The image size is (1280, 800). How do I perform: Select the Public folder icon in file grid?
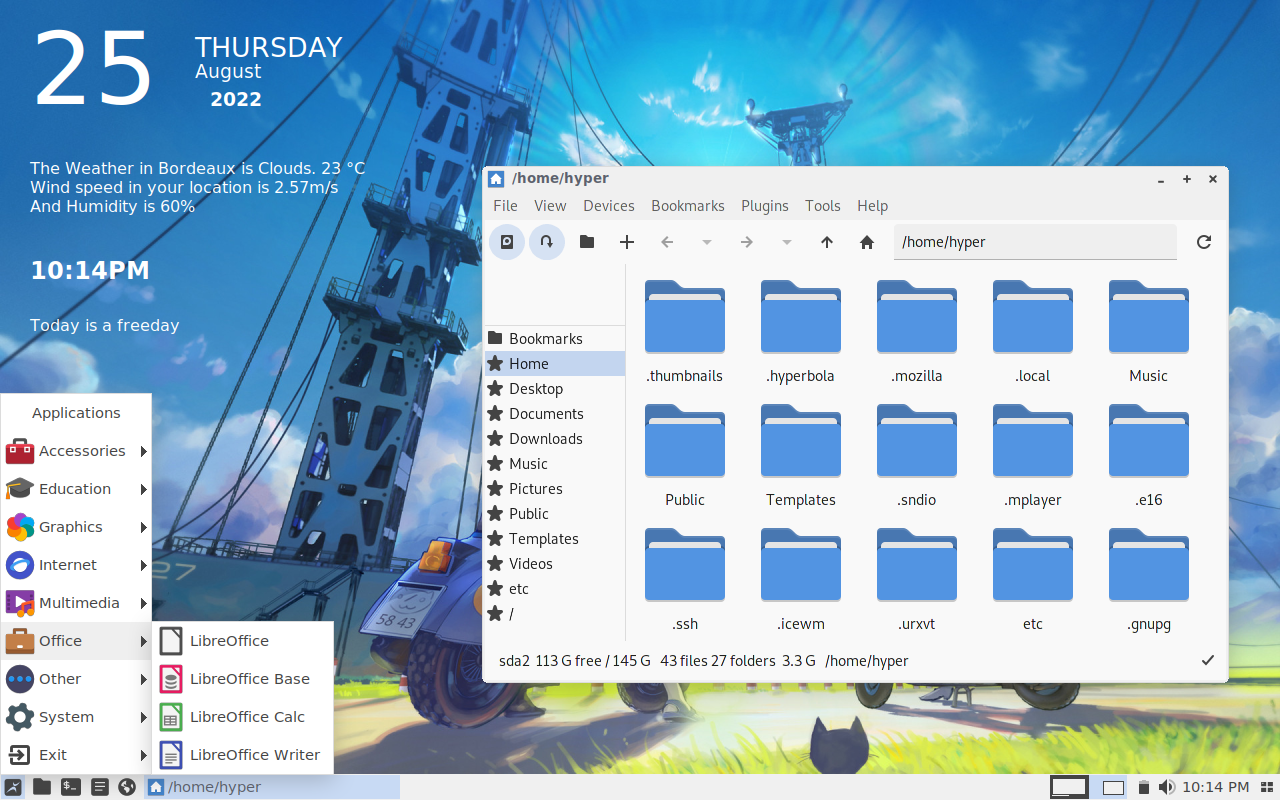click(685, 440)
